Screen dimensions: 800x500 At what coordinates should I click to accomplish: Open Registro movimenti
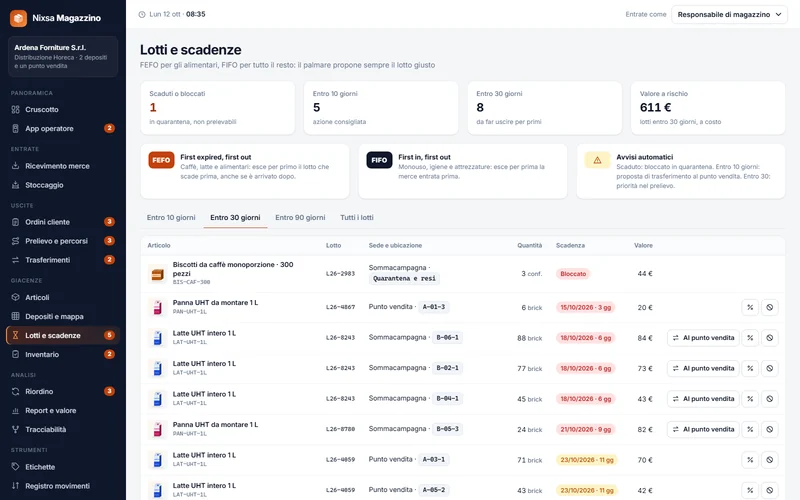click(x=63, y=486)
